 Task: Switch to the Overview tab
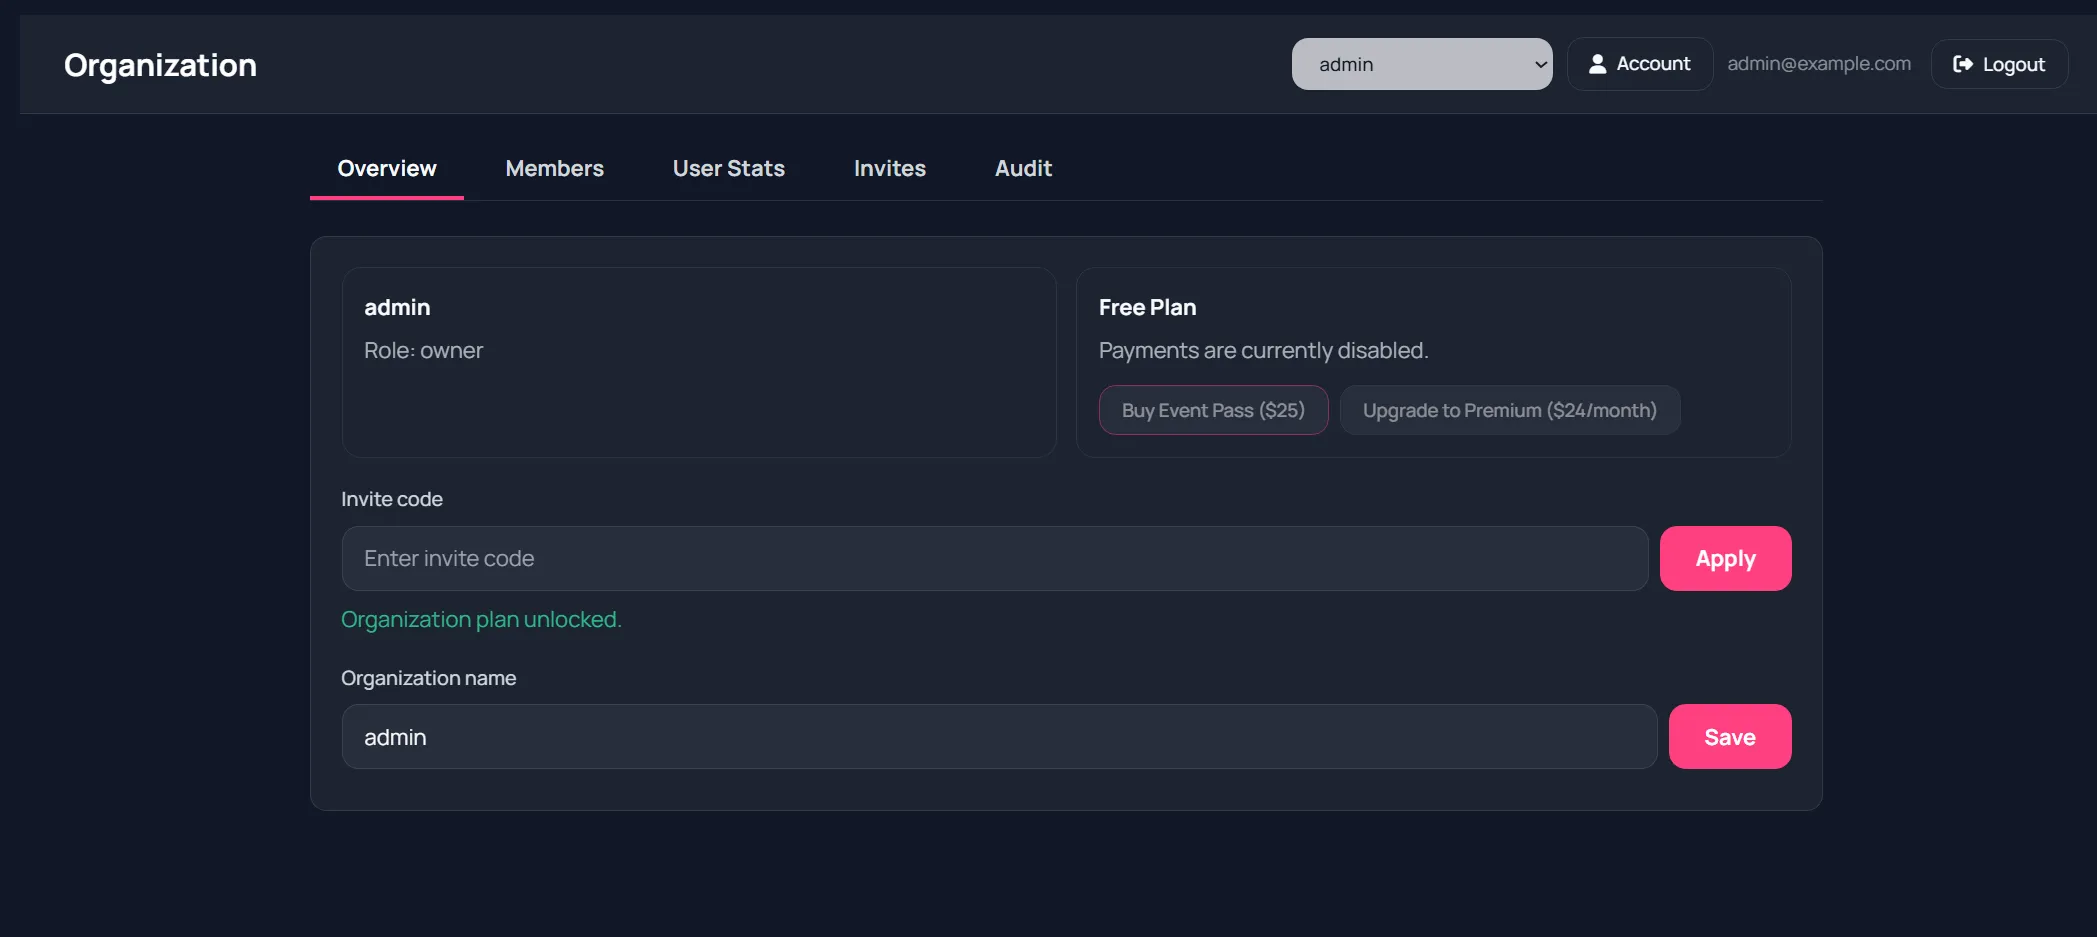pos(387,168)
